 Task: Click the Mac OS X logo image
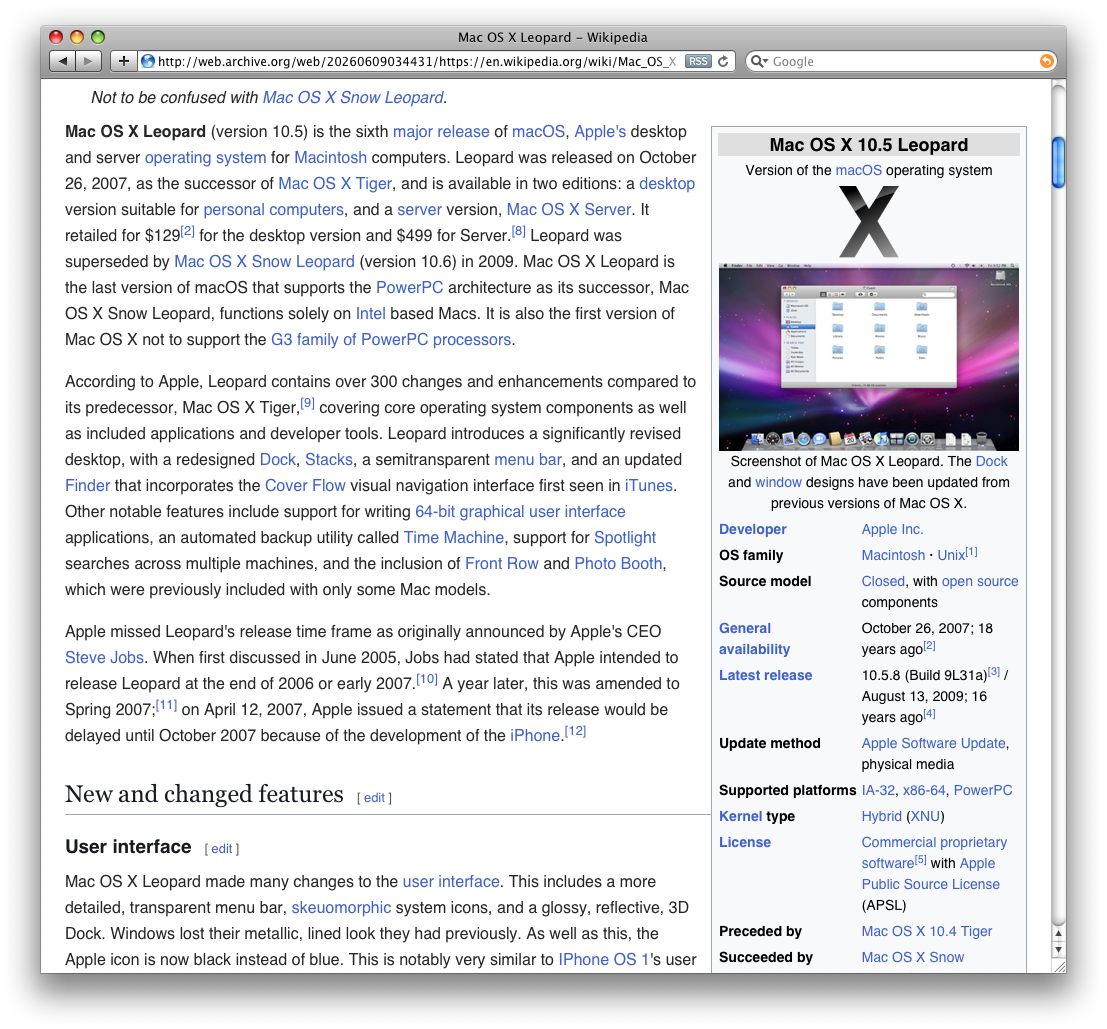(869, 222)
